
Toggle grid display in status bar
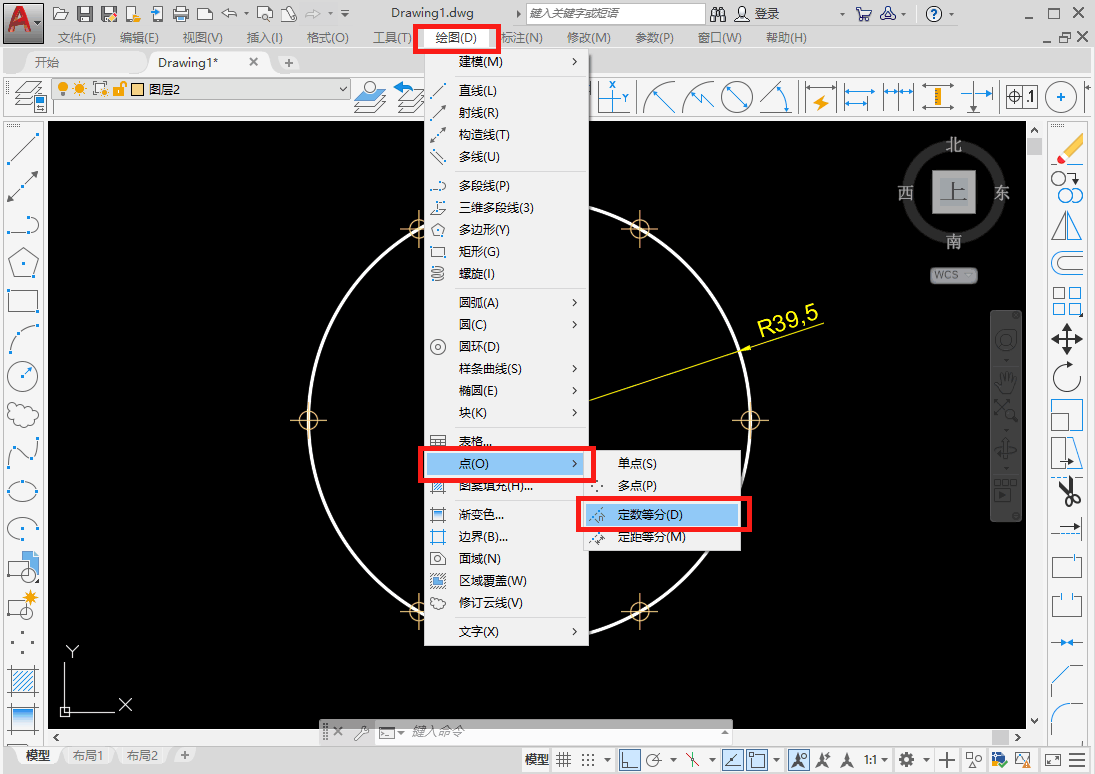click(564, 760)
